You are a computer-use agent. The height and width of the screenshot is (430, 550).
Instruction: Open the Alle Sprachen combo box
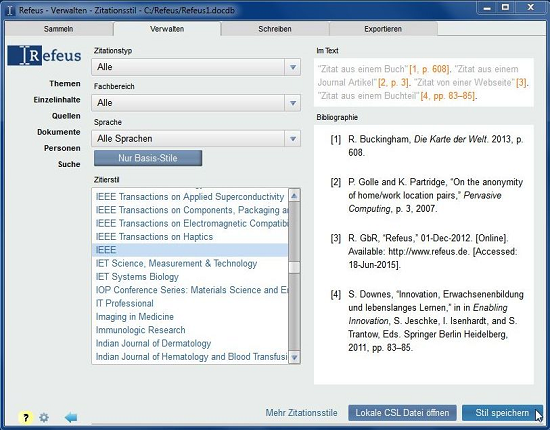click(196, 139)
